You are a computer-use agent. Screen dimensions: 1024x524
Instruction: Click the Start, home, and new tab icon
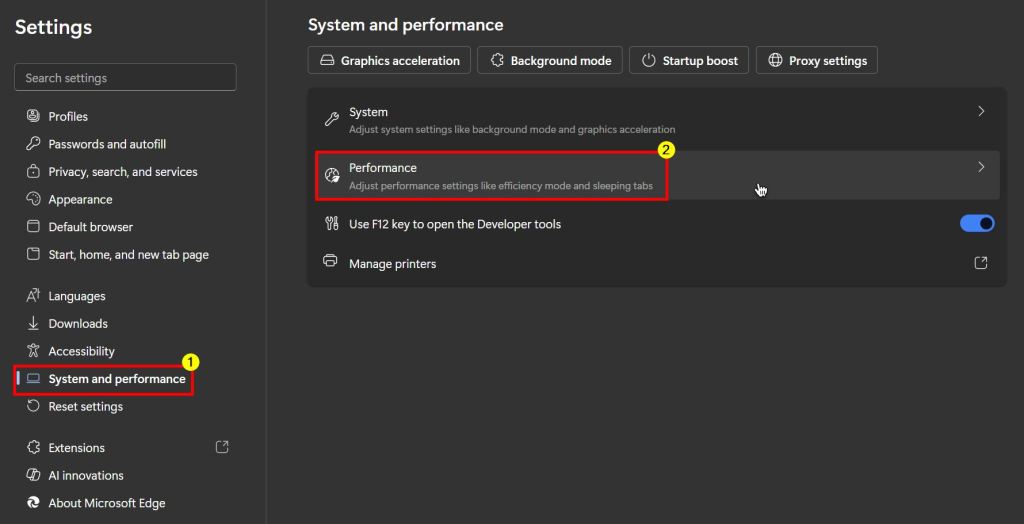click(x=33, y=254)
